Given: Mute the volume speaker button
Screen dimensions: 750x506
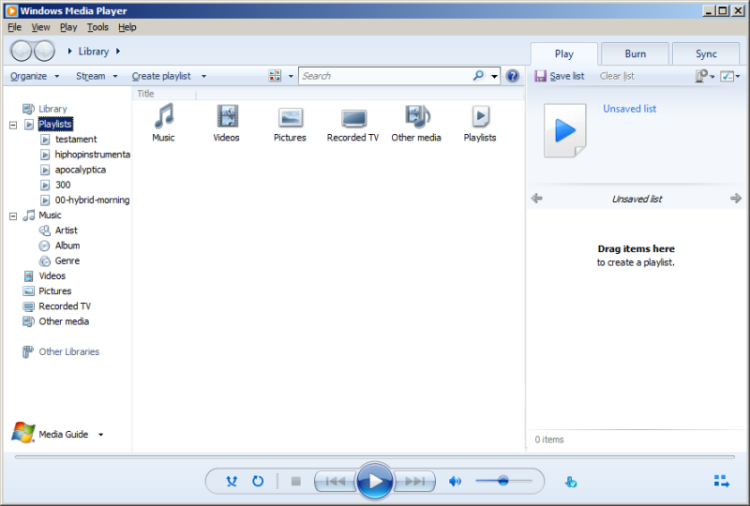Looking at the screenshot, I should pos(455,481).
